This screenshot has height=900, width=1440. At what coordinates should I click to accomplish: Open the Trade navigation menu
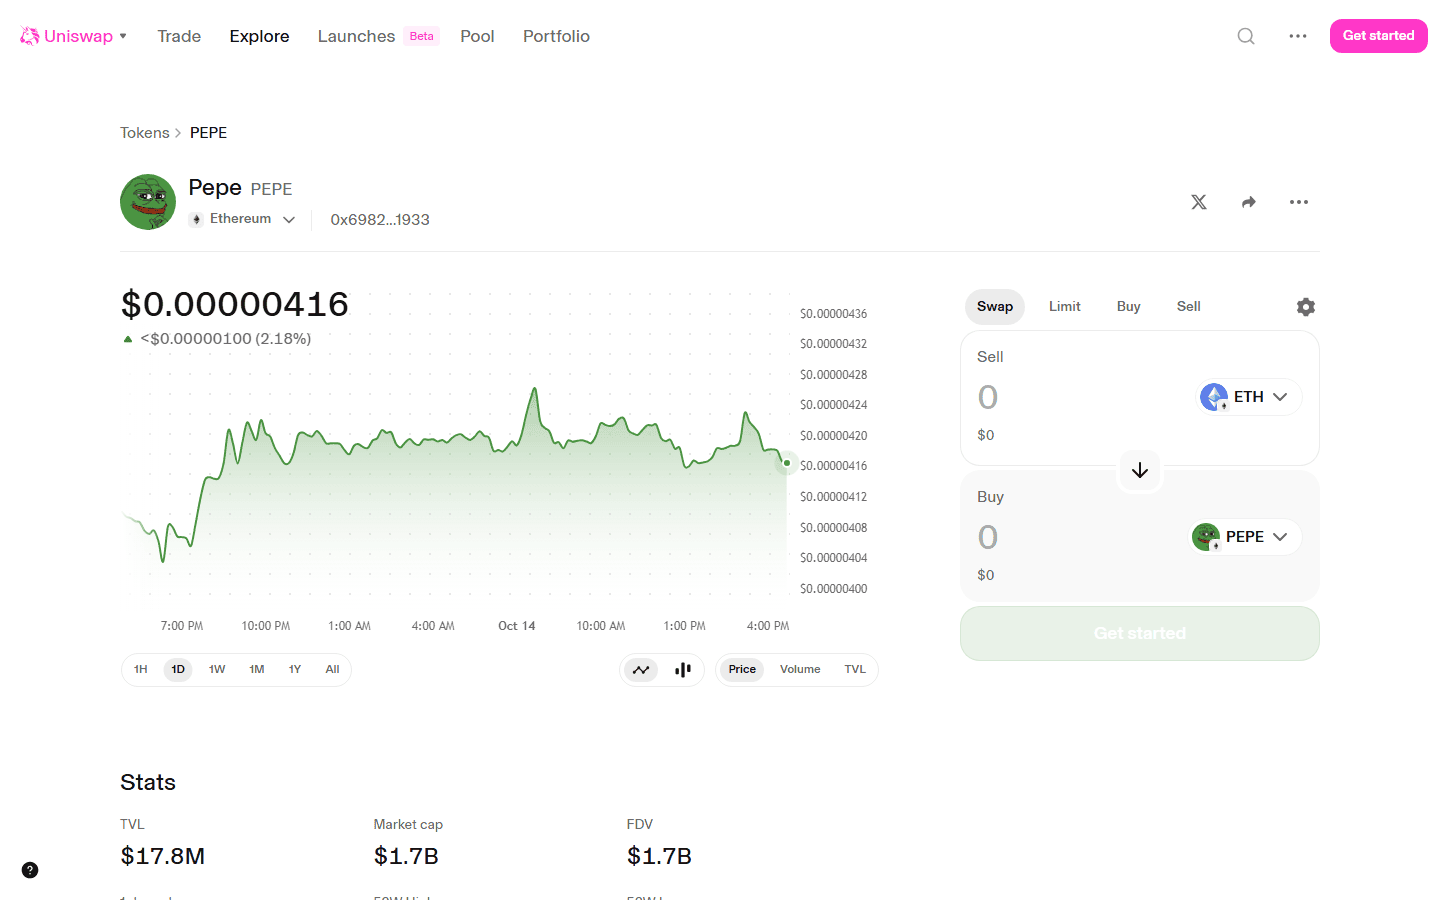click(x=179, y=36)
